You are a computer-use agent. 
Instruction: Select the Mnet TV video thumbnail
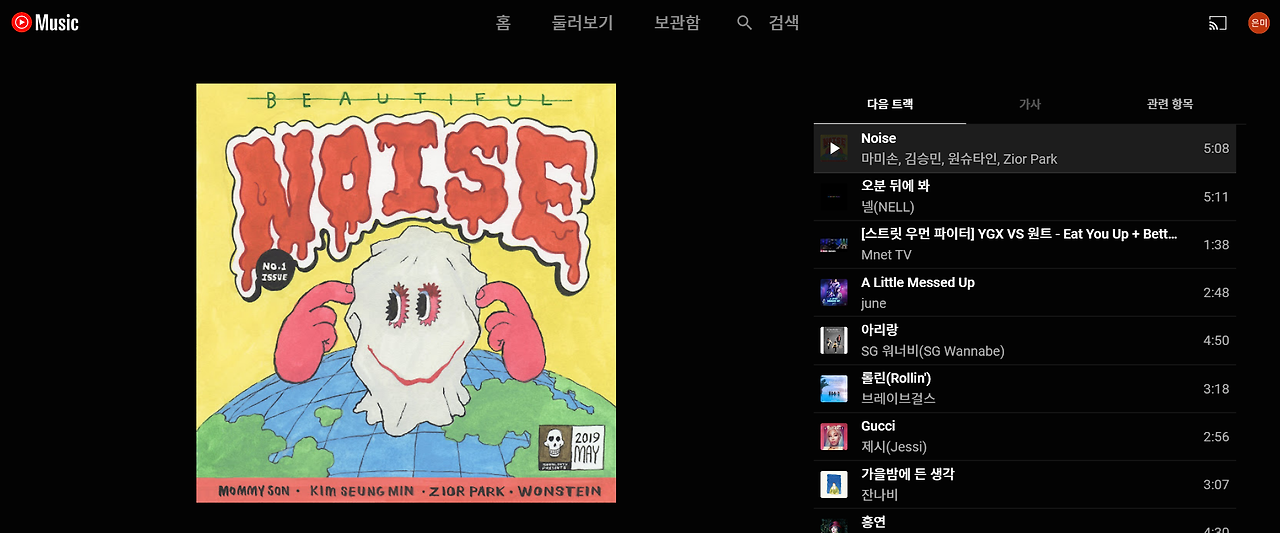[834, 244]
